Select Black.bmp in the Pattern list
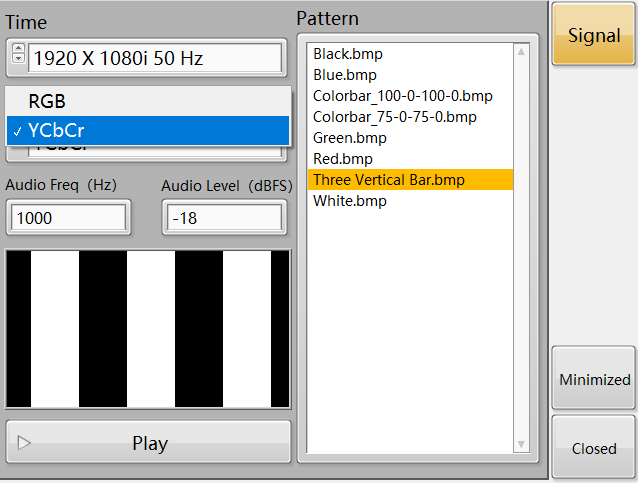638x483 pixels. click(x=348, y=54)
